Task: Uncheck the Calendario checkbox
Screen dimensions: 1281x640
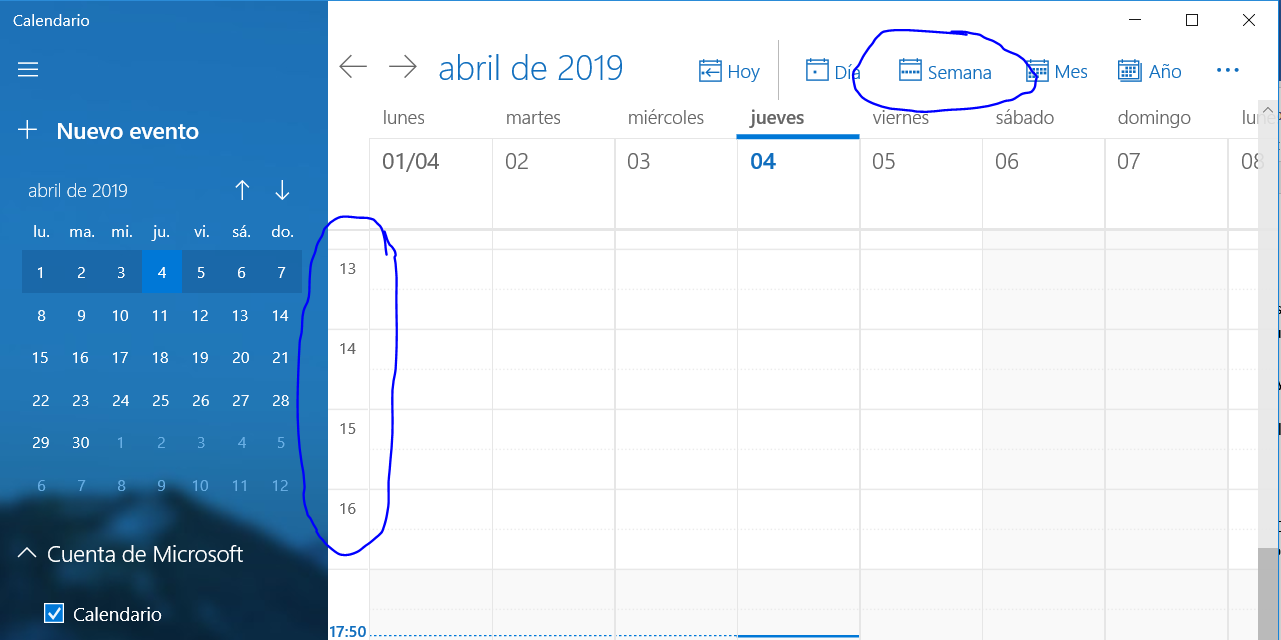Action: tap(54, 614)
